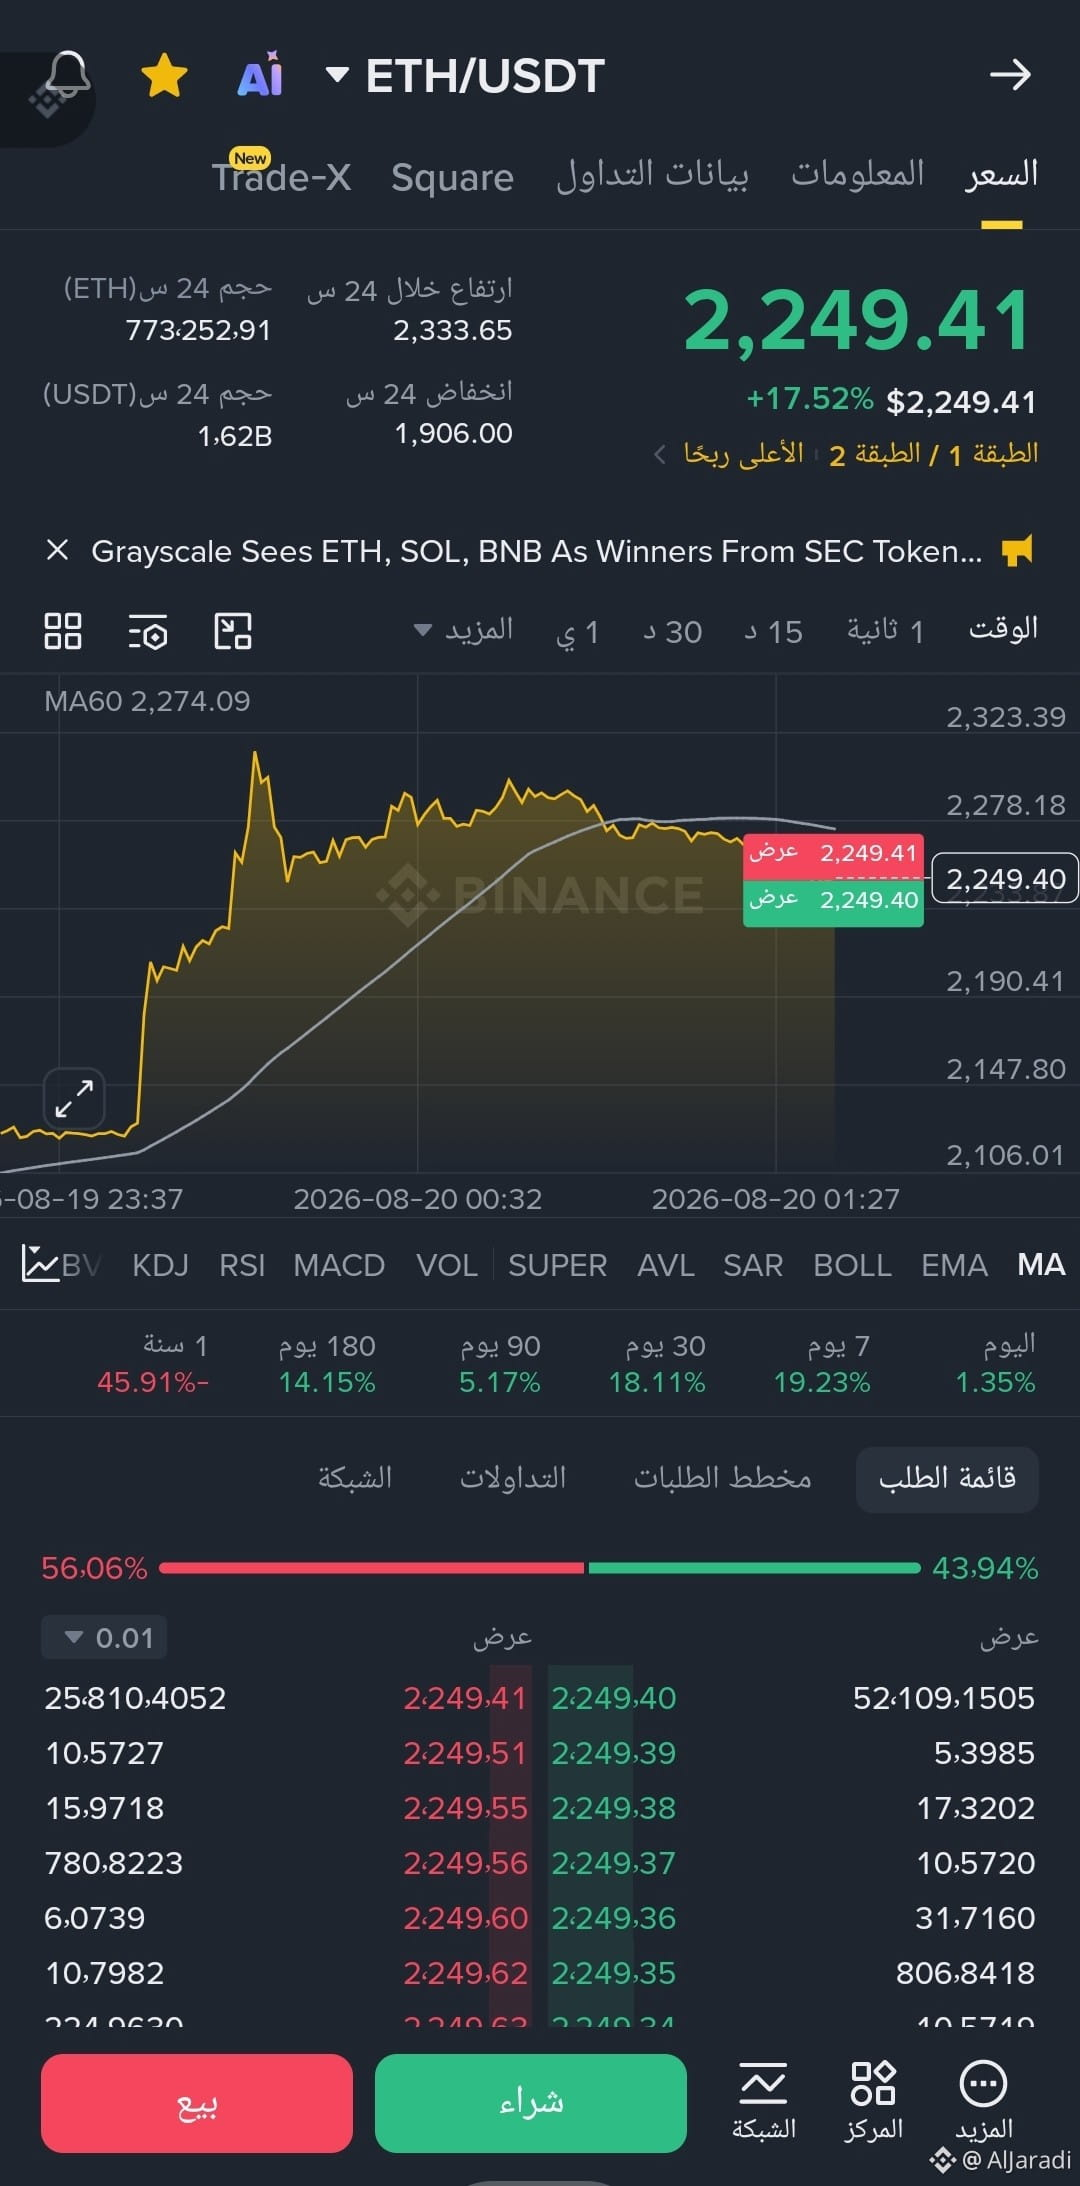The image size is (1080, 2186).
Task: Open the بيانات التداول tab
Action: (652, 175)
